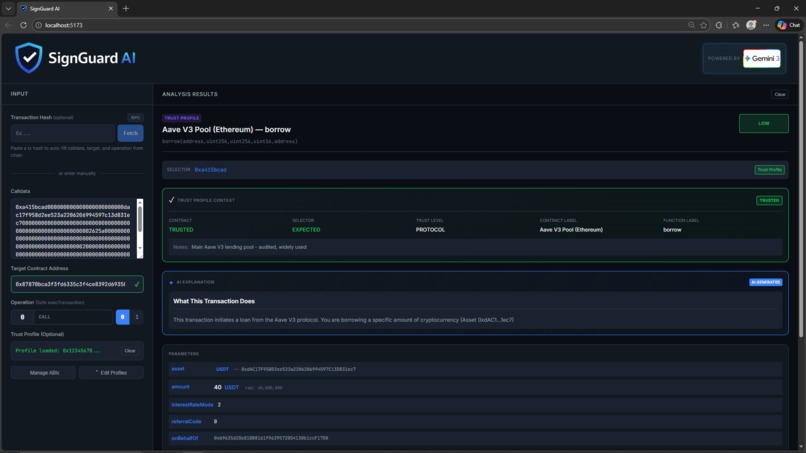Click the Transaction Hash input field
The image size is (806, 453).
(x=63, y=133)
